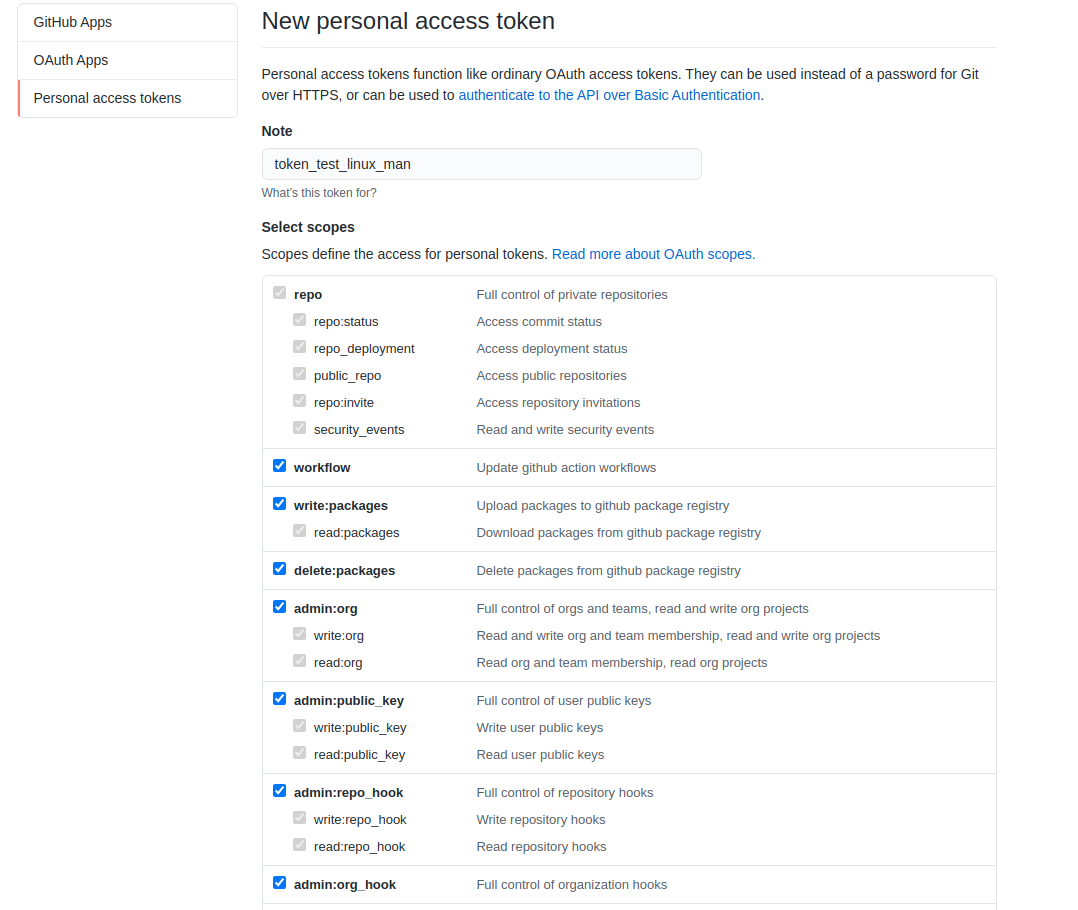Open the GitHub Apps settings page
This screenshot has height=910, width=1078.
72,21
